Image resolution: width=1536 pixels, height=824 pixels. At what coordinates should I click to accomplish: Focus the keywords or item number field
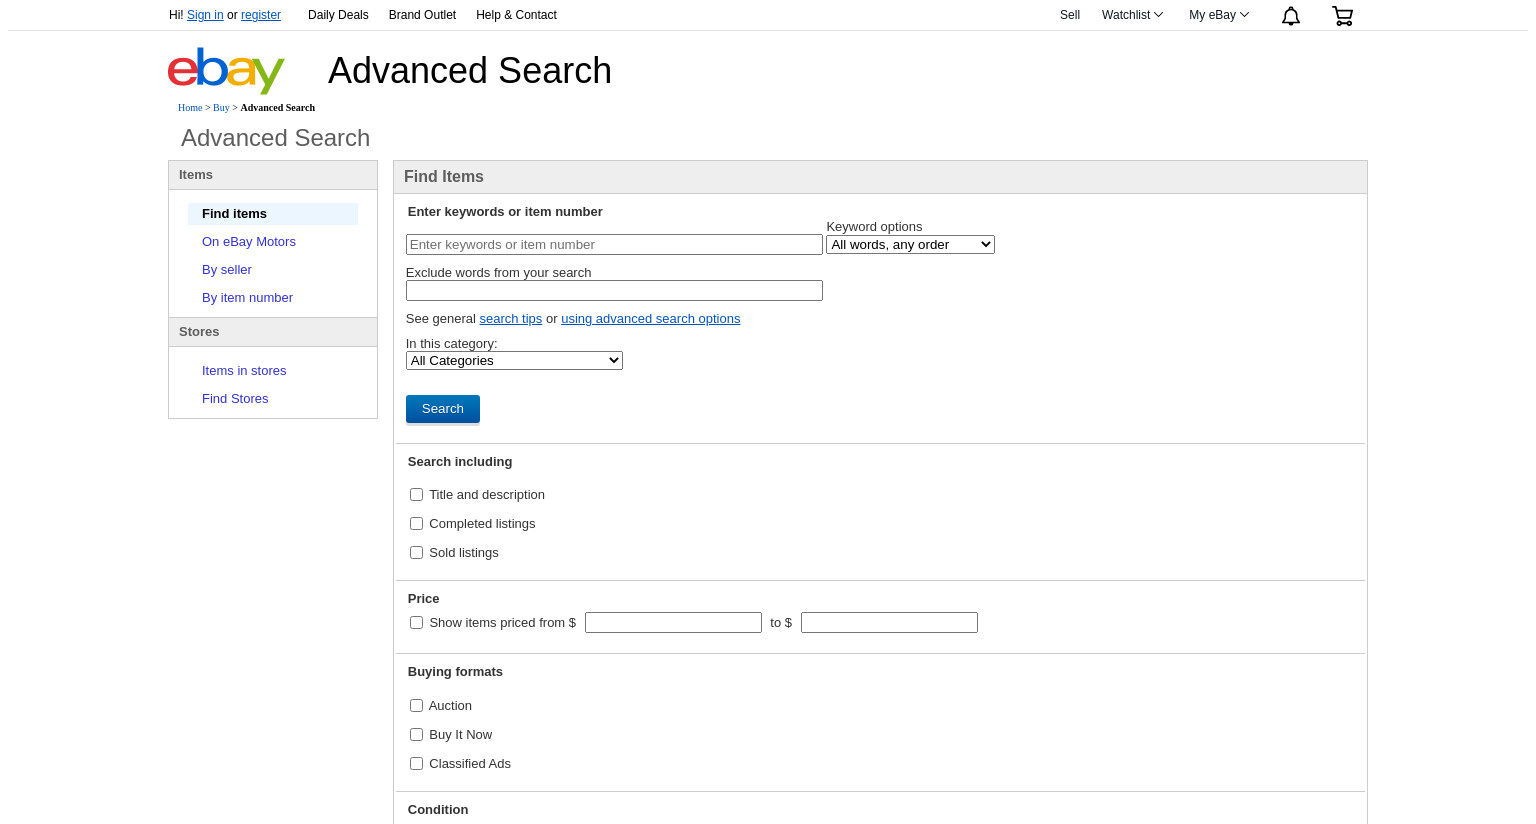[614, 245]
